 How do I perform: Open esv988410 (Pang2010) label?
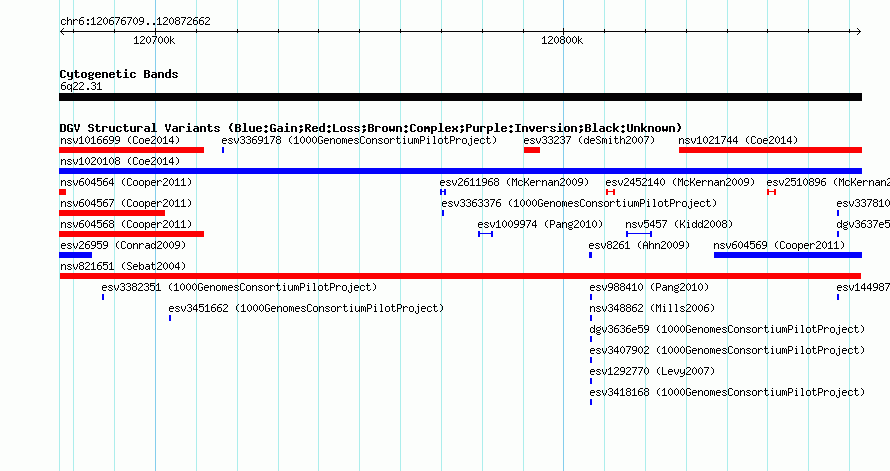click(649, 287)
